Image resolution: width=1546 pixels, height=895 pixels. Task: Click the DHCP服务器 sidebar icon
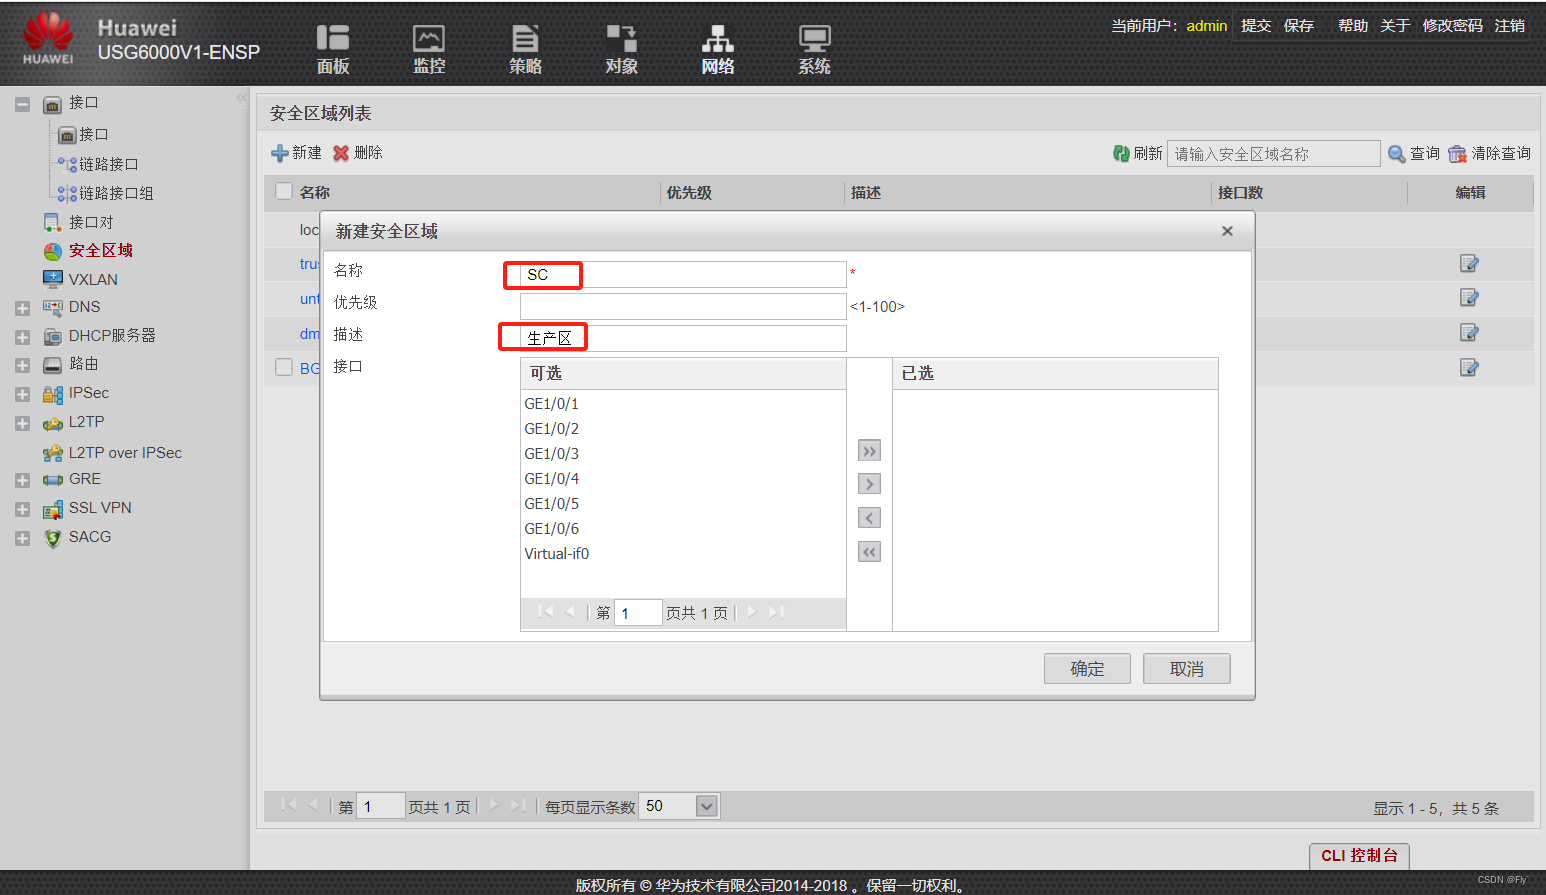[x=53, y=337]
